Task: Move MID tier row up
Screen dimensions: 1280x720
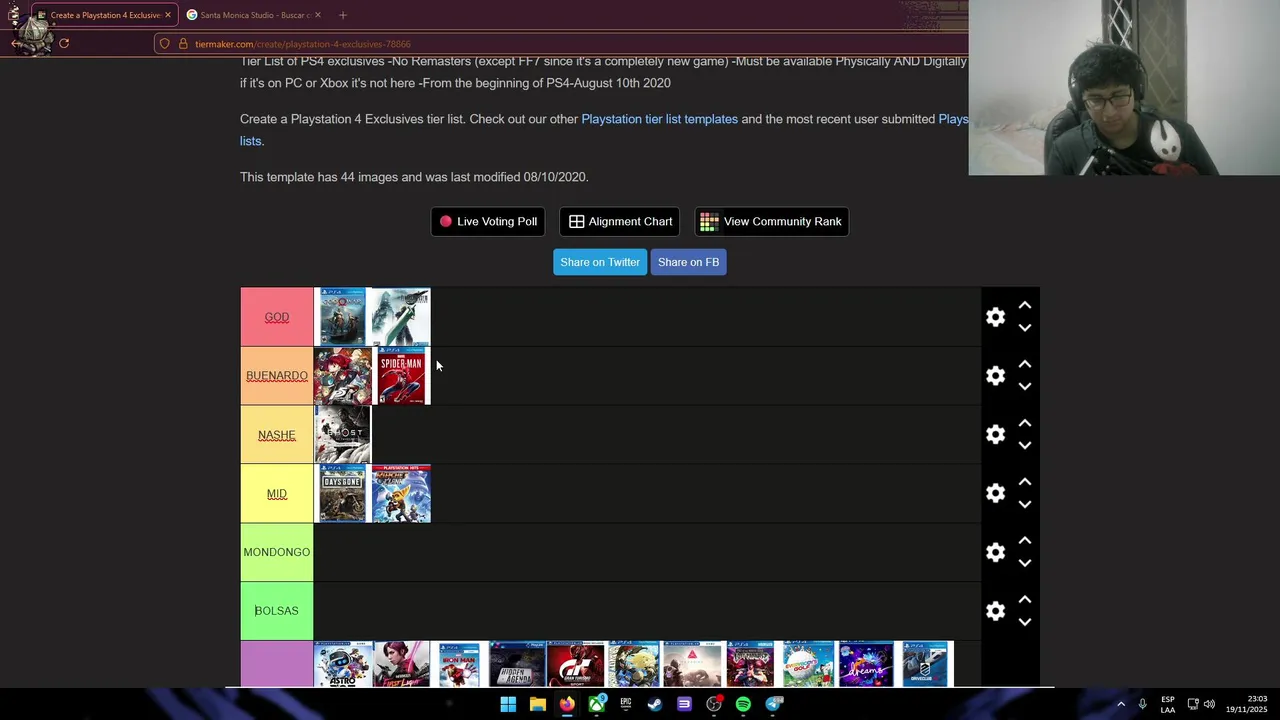Action: [x=1025, y=482]
